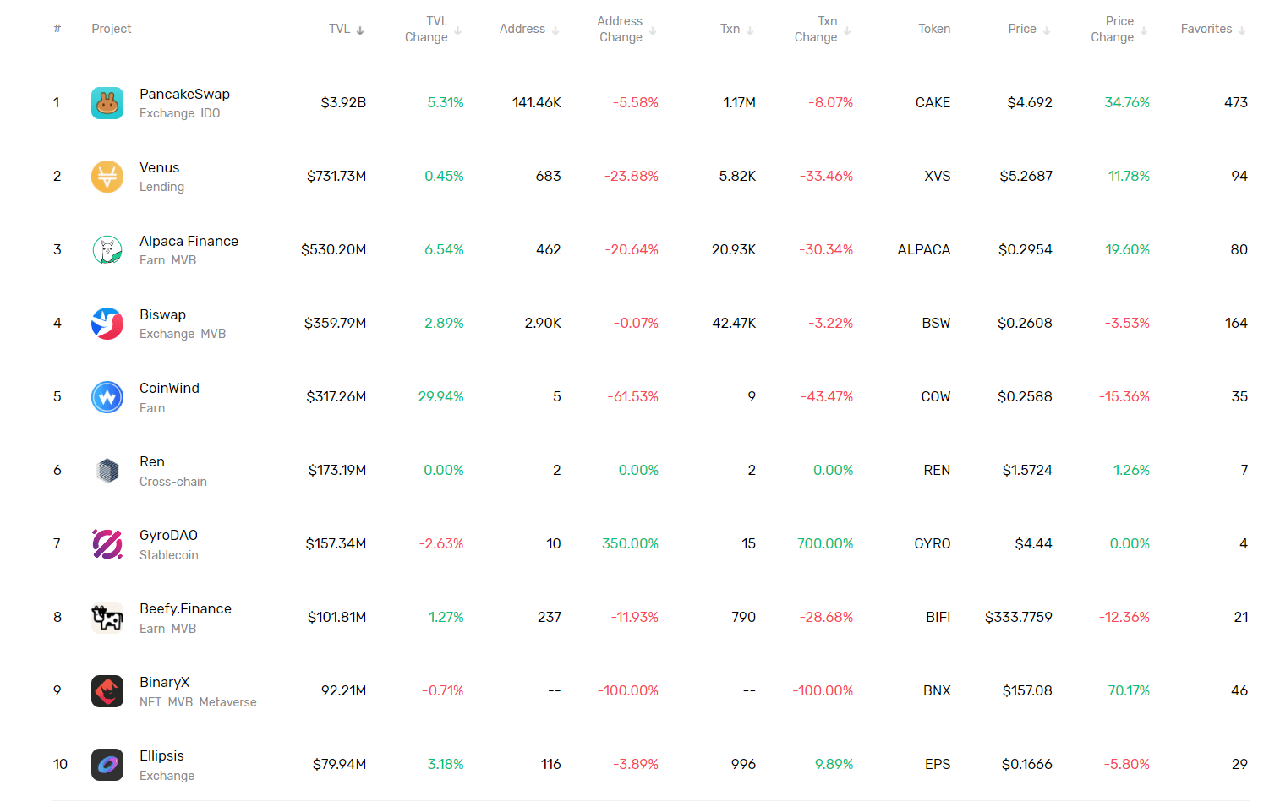Click BIFI price $333.7759
Image resolution: width=1280 pixels, height=807 pixels.
pos(1018,617)
